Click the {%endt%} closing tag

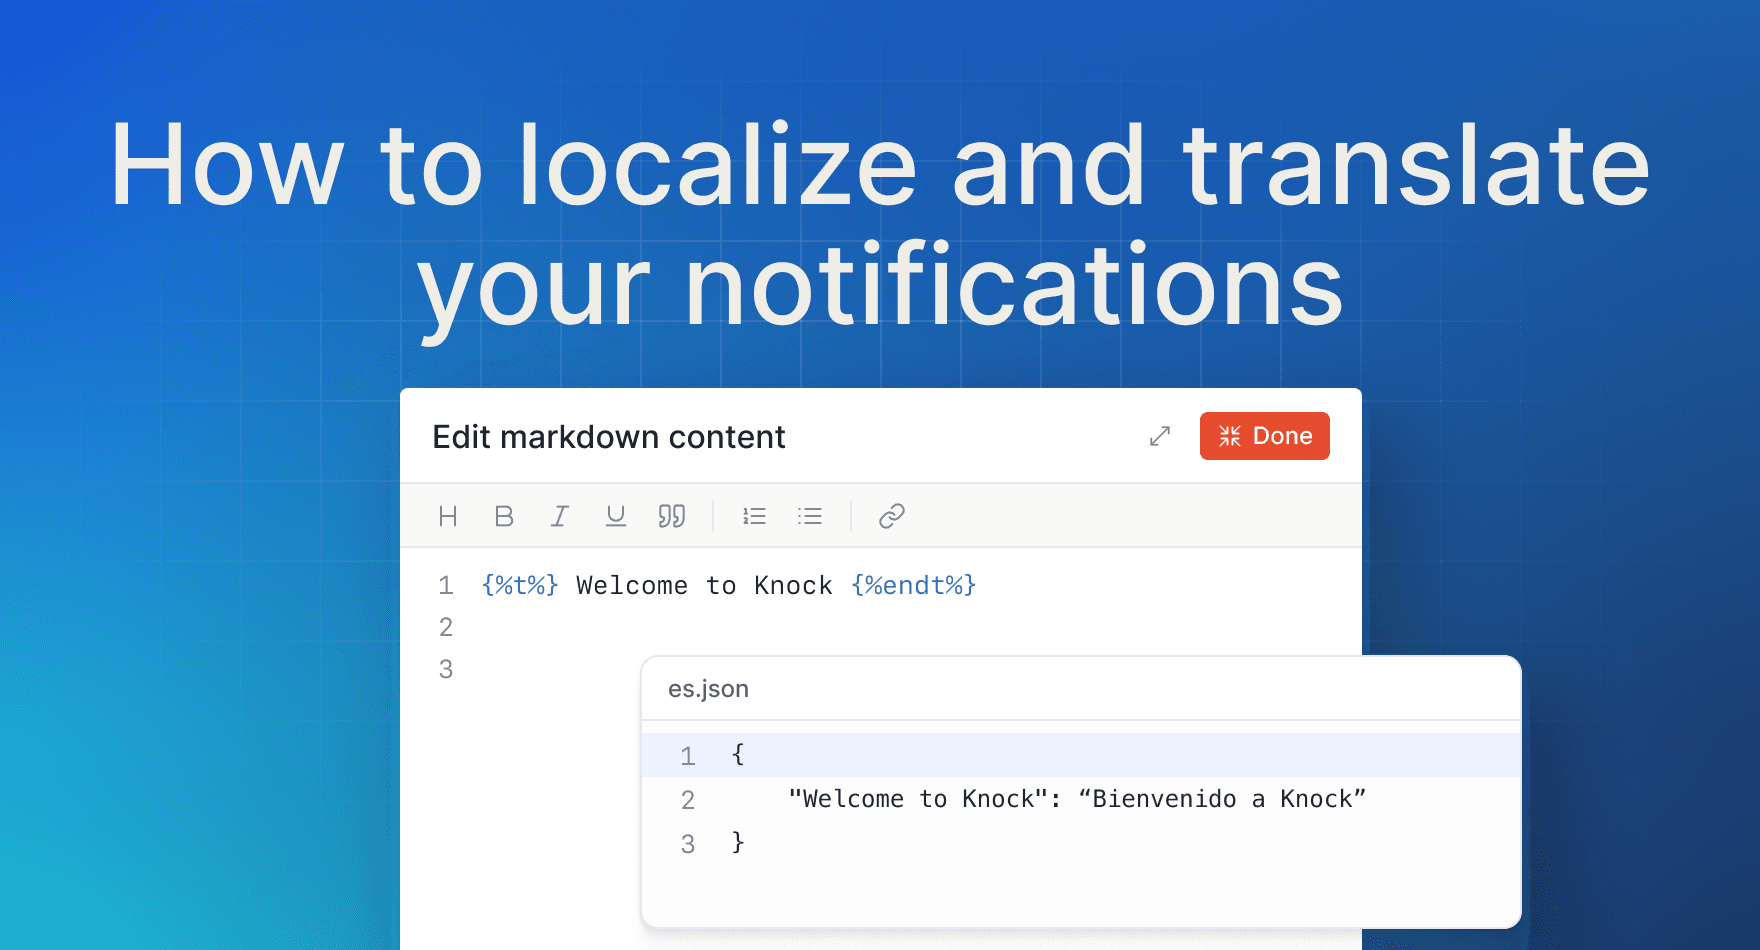[x=913, y=585]
